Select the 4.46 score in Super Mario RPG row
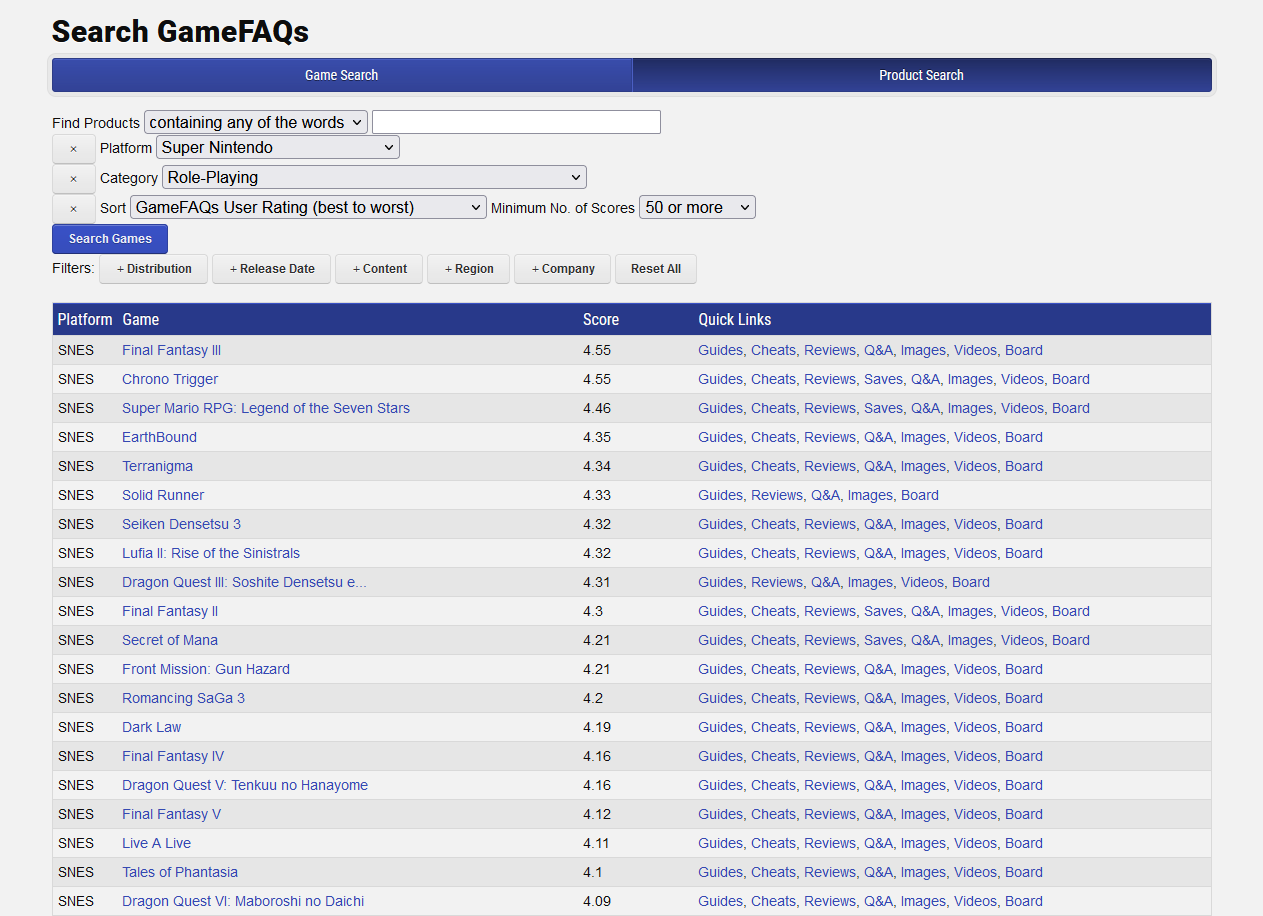Screen dimensions: 1263x916 click(597, 408)
